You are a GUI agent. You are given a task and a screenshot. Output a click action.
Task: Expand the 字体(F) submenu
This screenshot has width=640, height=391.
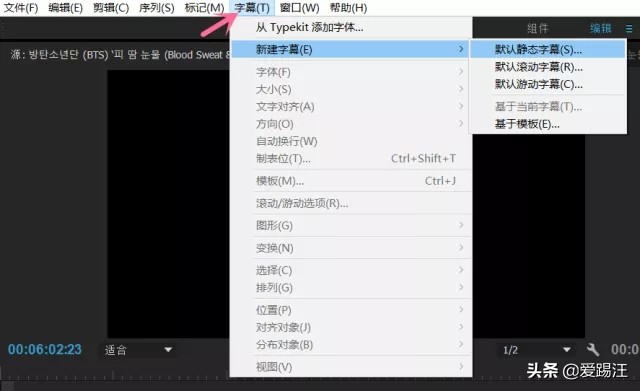(351, 72)
